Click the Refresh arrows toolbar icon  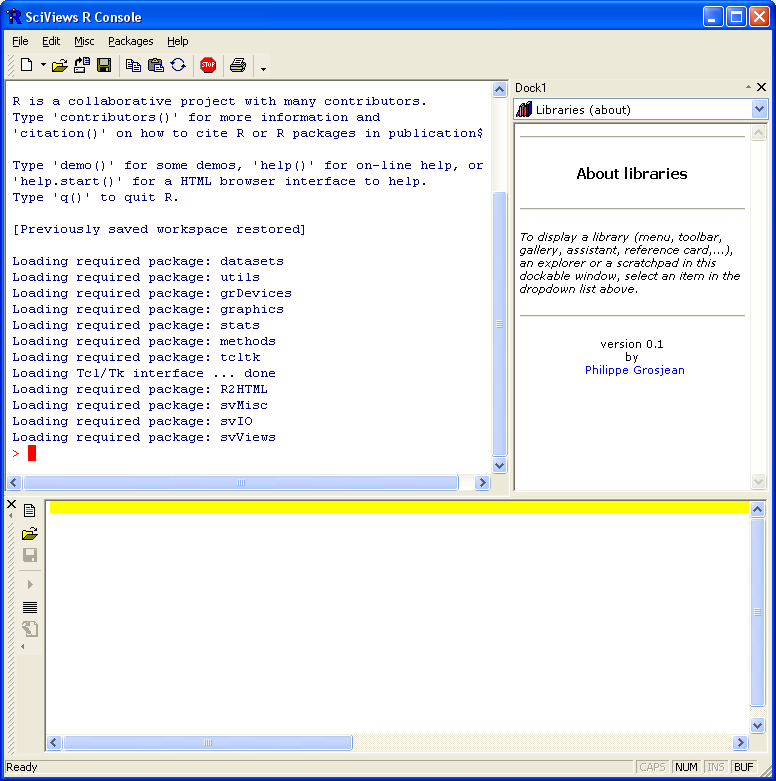click(178, 65)
